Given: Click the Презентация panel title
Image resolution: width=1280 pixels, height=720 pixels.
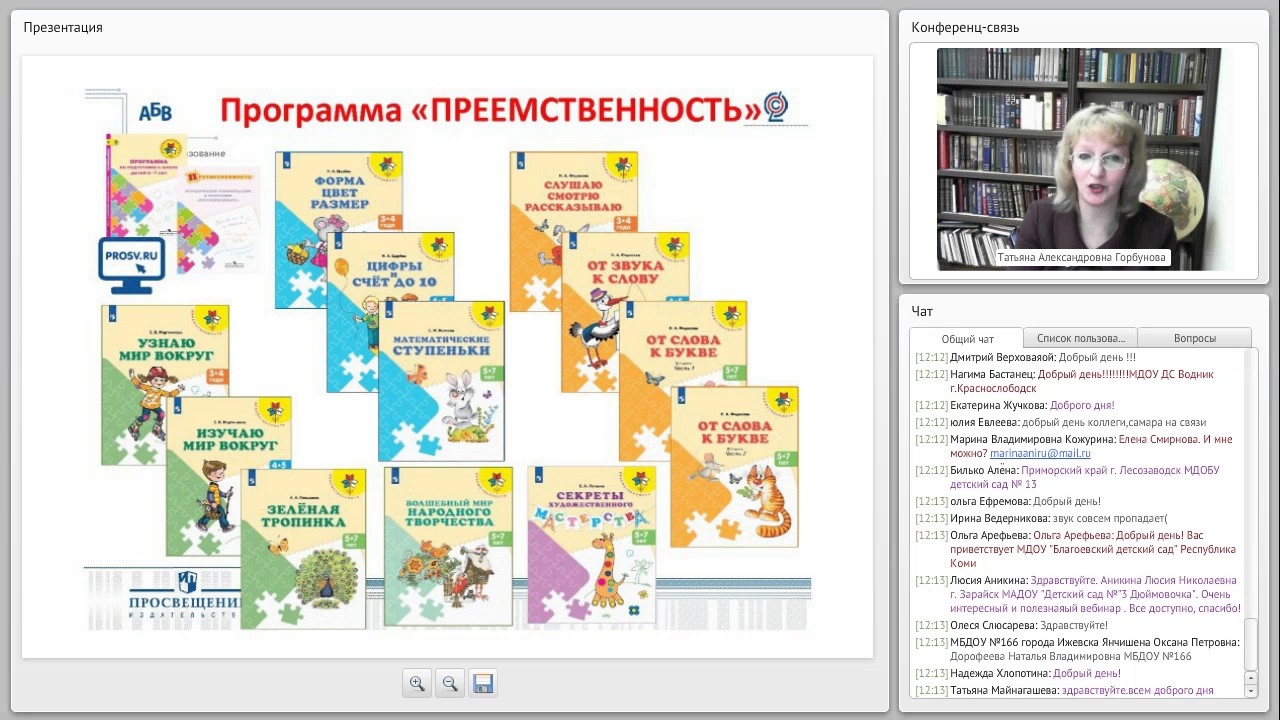Looking at the screenshot, I should [x=63, y=27].
